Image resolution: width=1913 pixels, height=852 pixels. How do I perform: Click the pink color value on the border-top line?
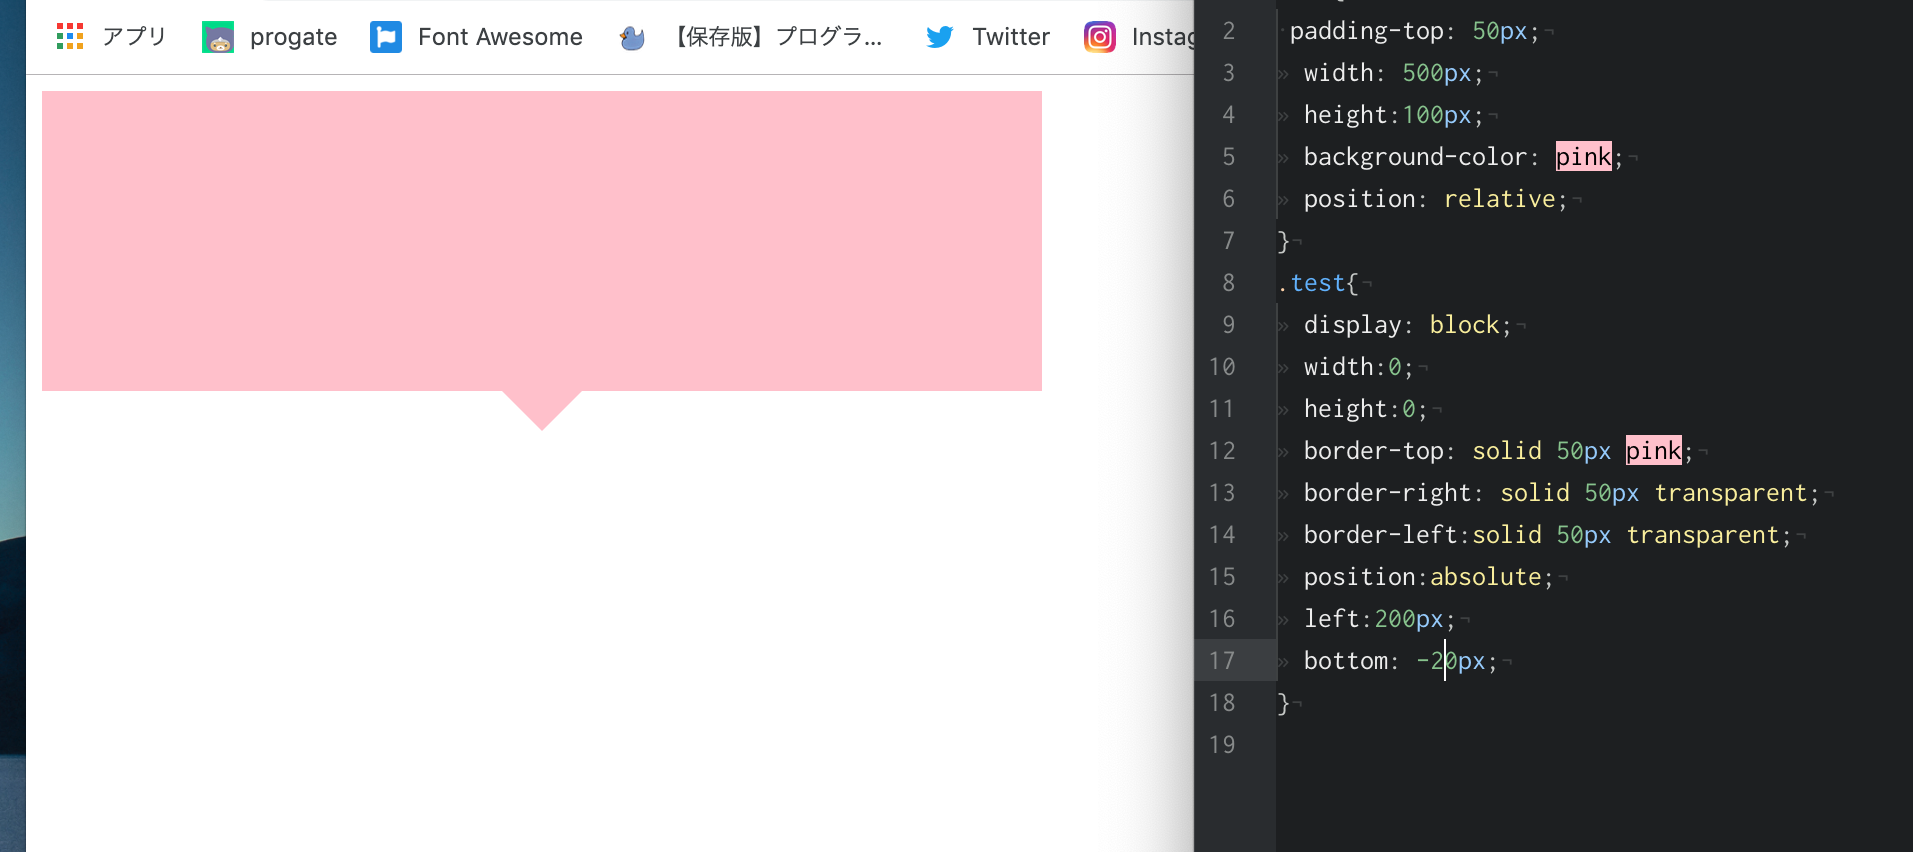(1653, 451)
